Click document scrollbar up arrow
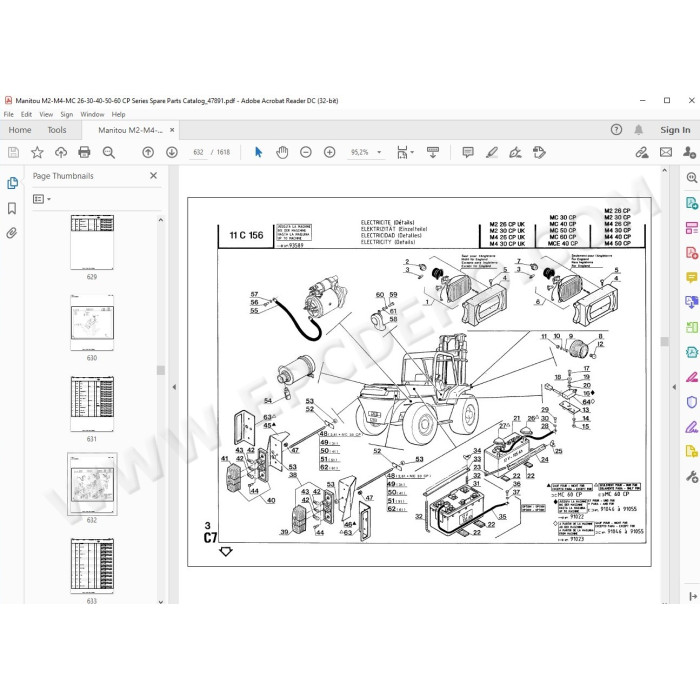This screenshot has width=700, height=700. pos(664,170)
